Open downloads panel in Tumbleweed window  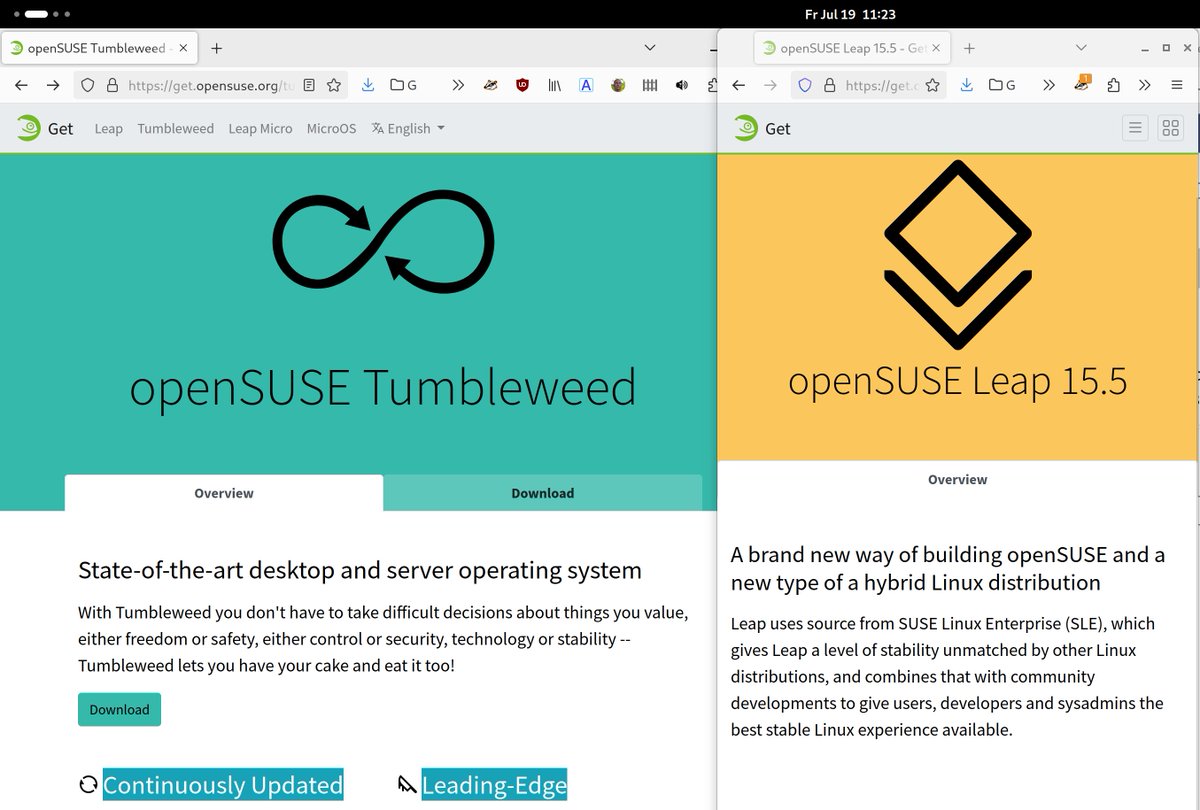368,85
